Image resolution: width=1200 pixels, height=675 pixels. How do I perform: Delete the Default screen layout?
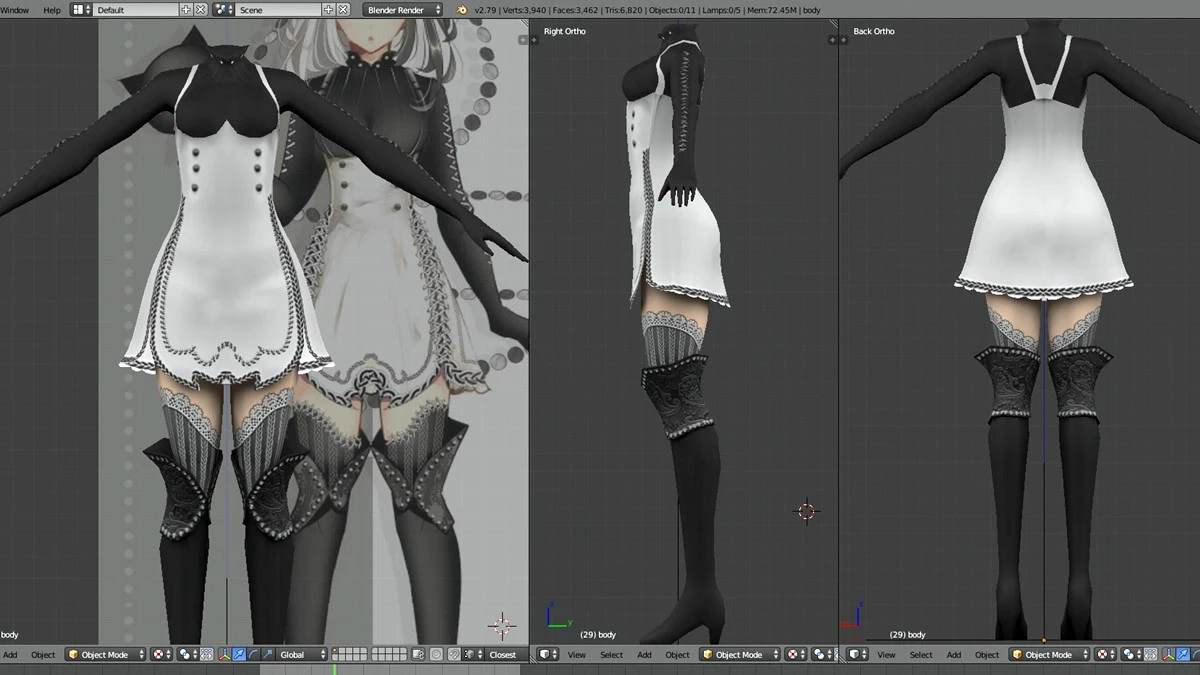pos(201,10)
